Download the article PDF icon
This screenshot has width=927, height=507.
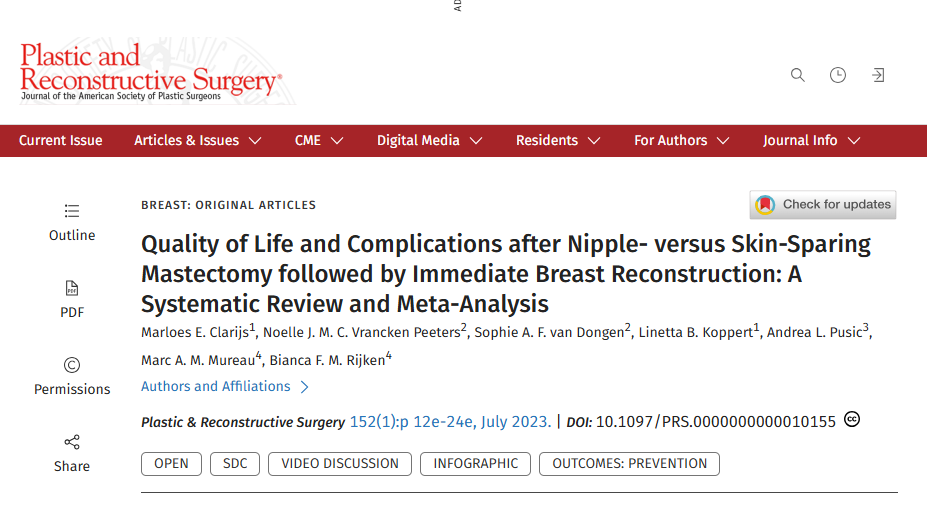72,288
